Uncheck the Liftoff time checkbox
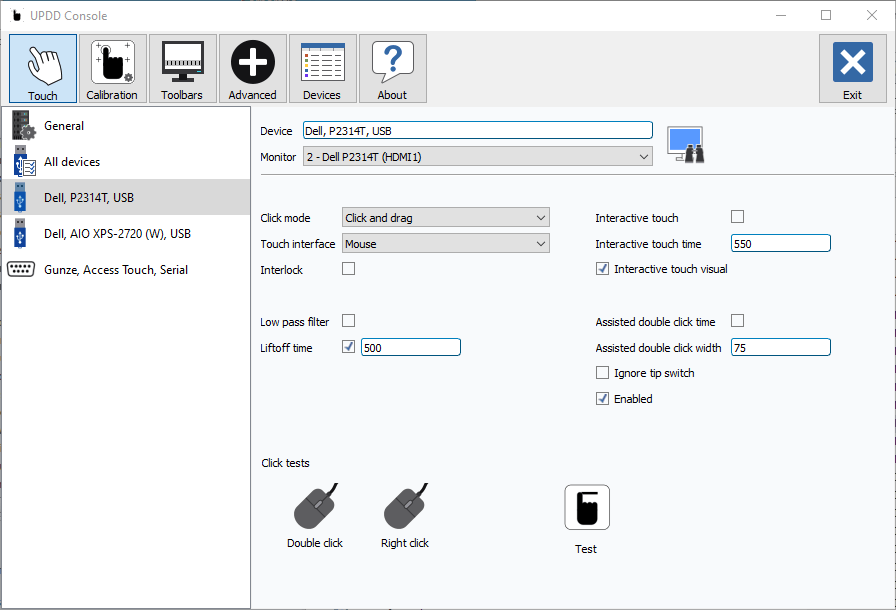Viewport: 896px width, 610px height. [349, 347]
